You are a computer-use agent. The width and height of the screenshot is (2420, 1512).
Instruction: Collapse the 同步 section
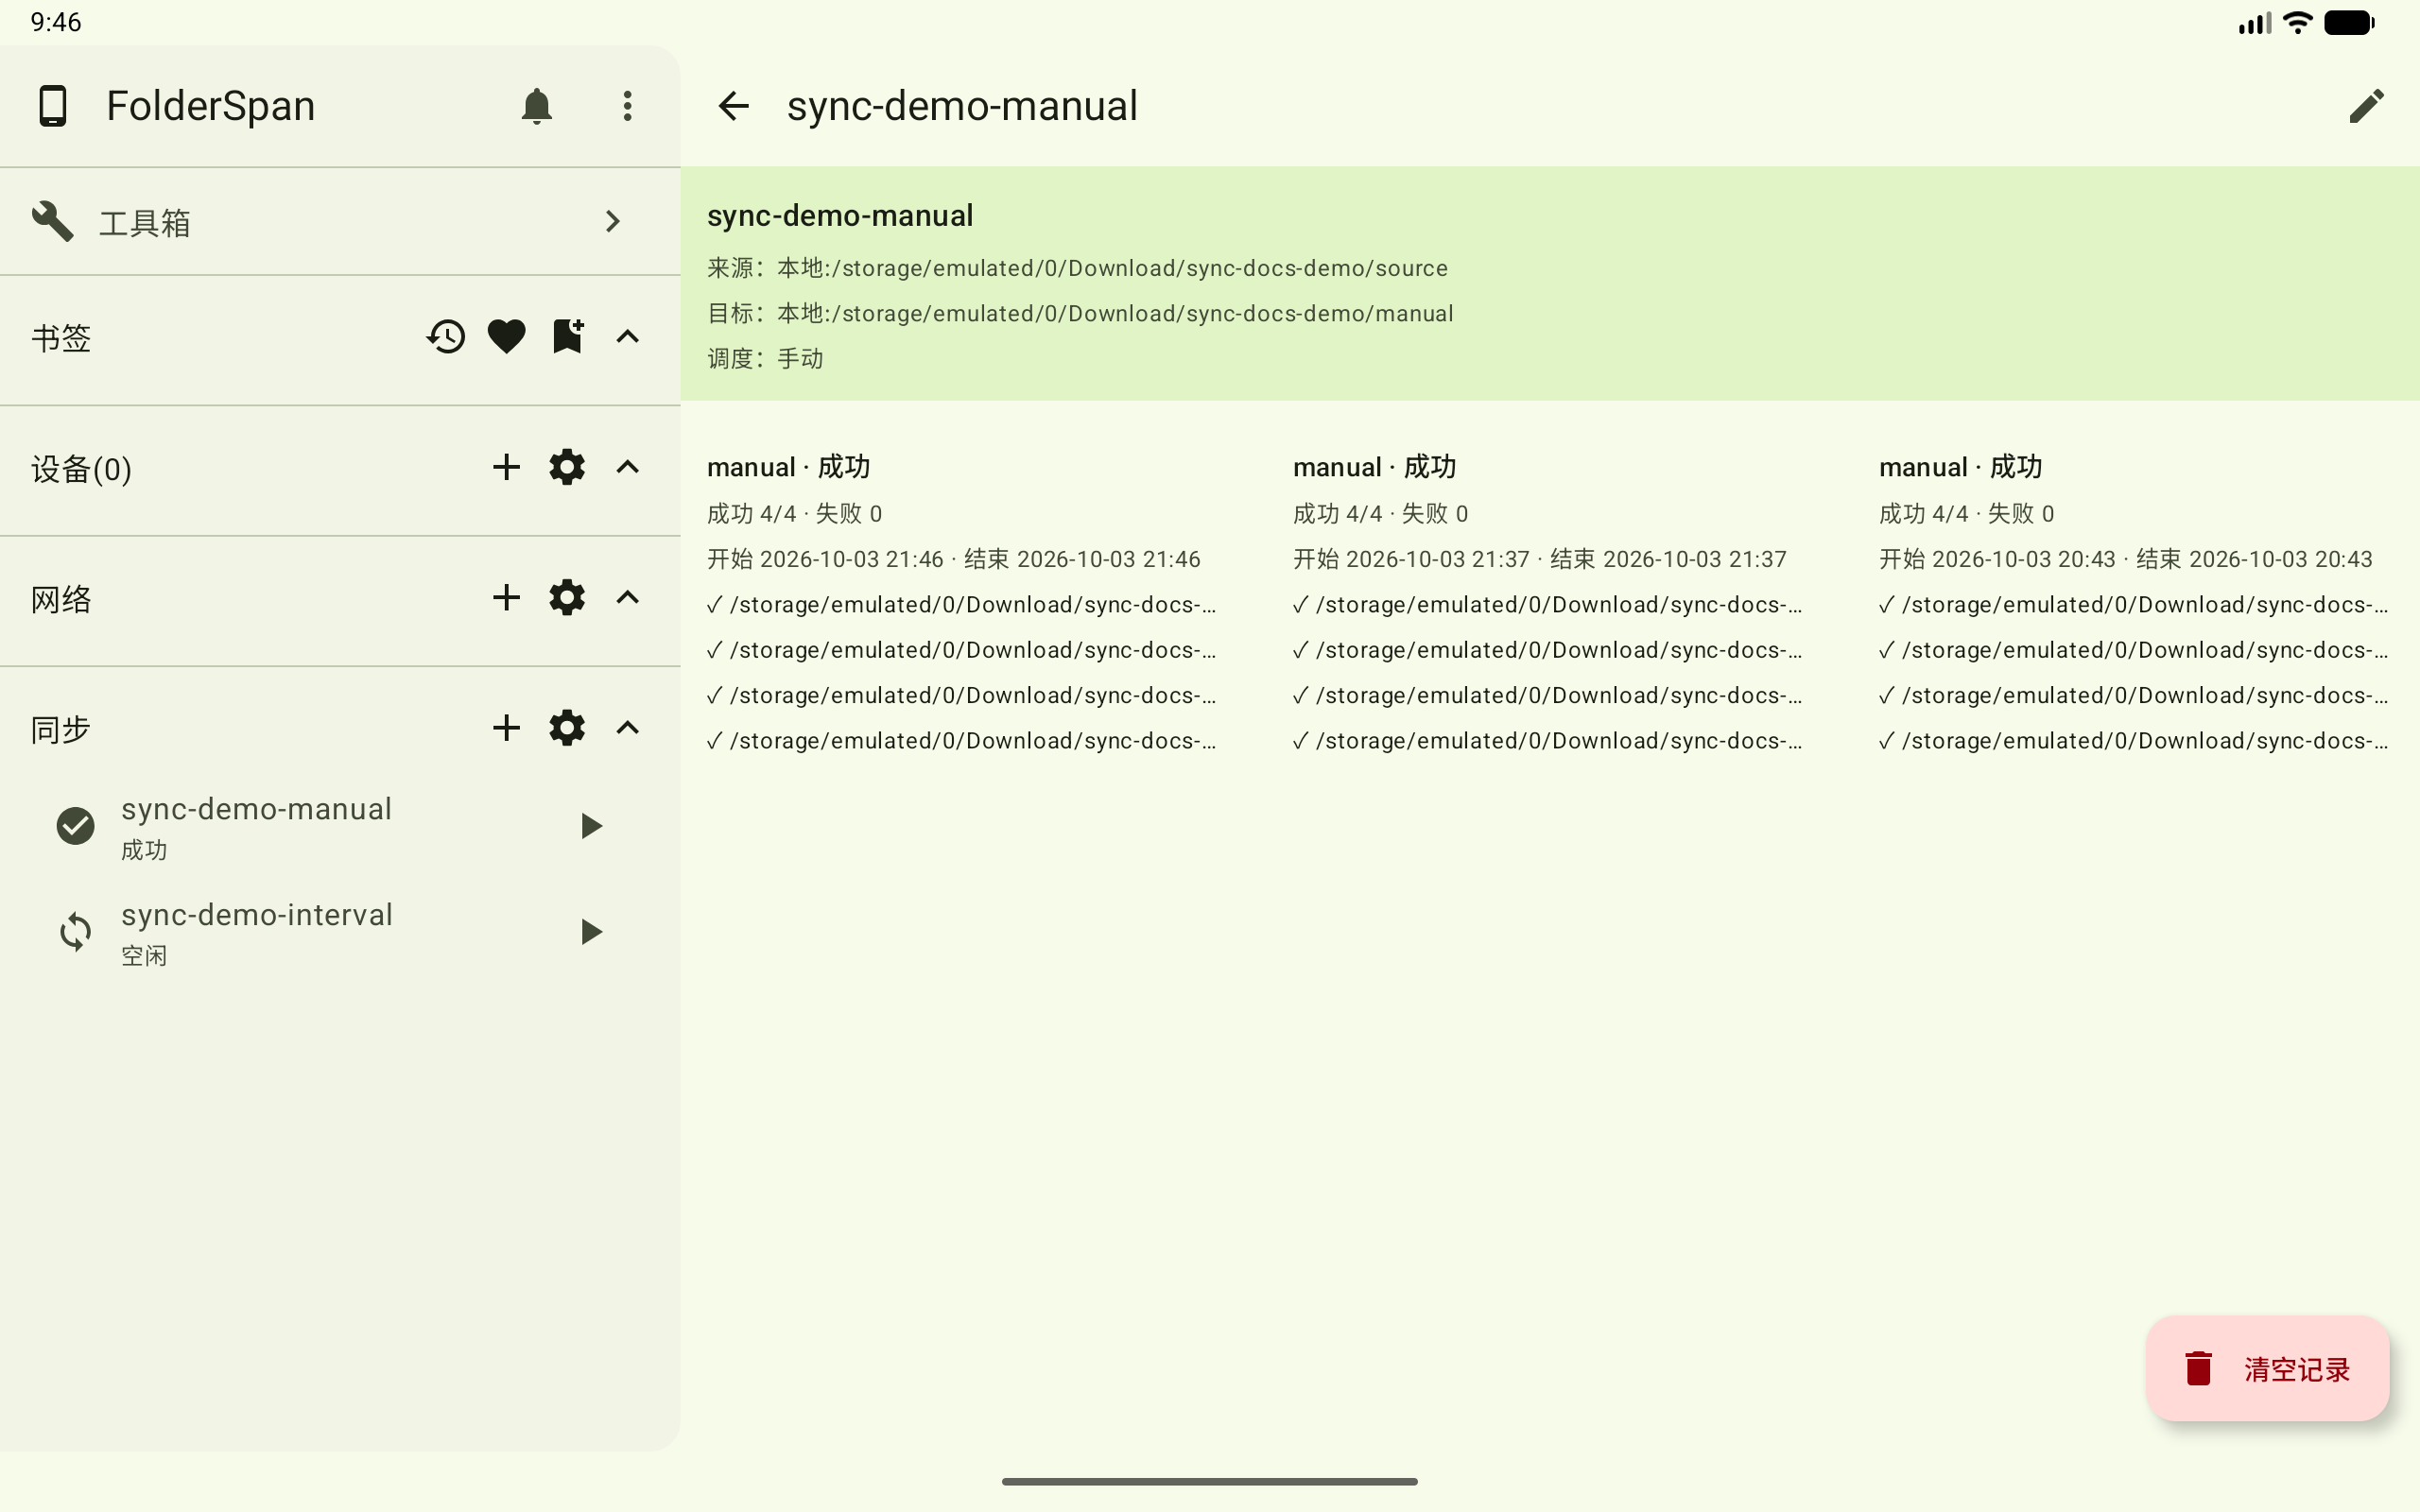627,728
